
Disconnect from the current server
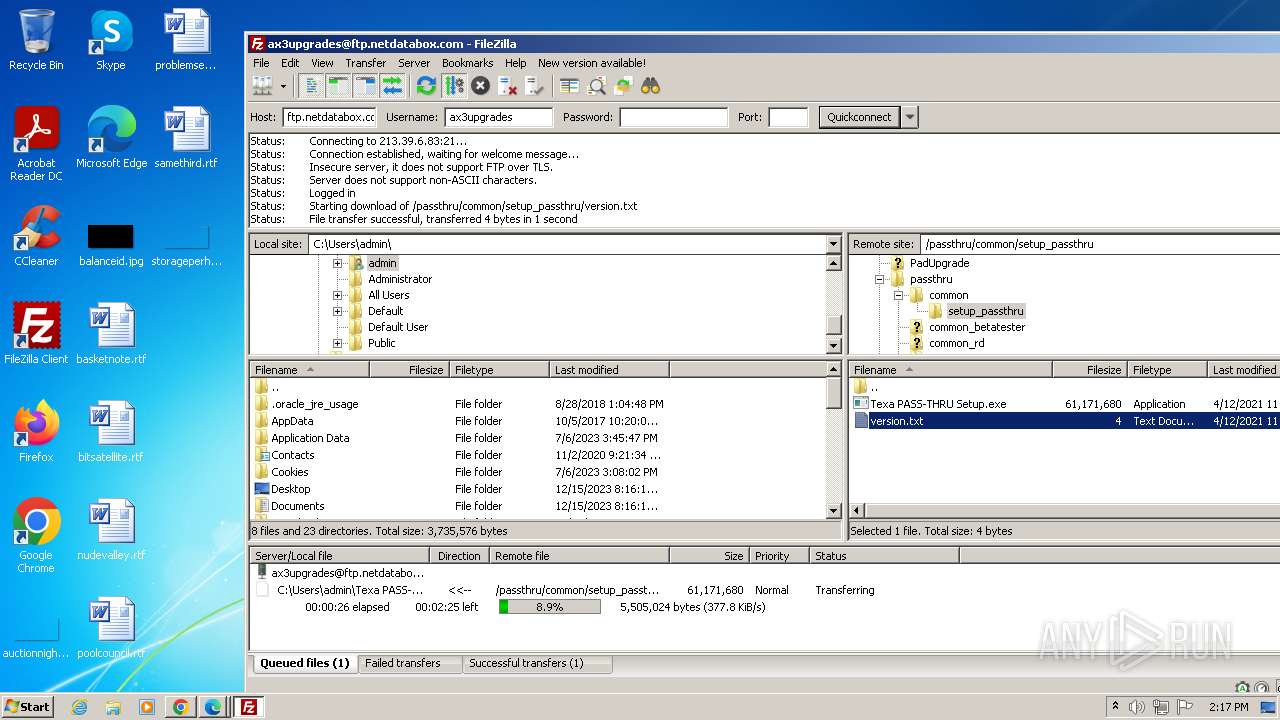pos(507,86)
